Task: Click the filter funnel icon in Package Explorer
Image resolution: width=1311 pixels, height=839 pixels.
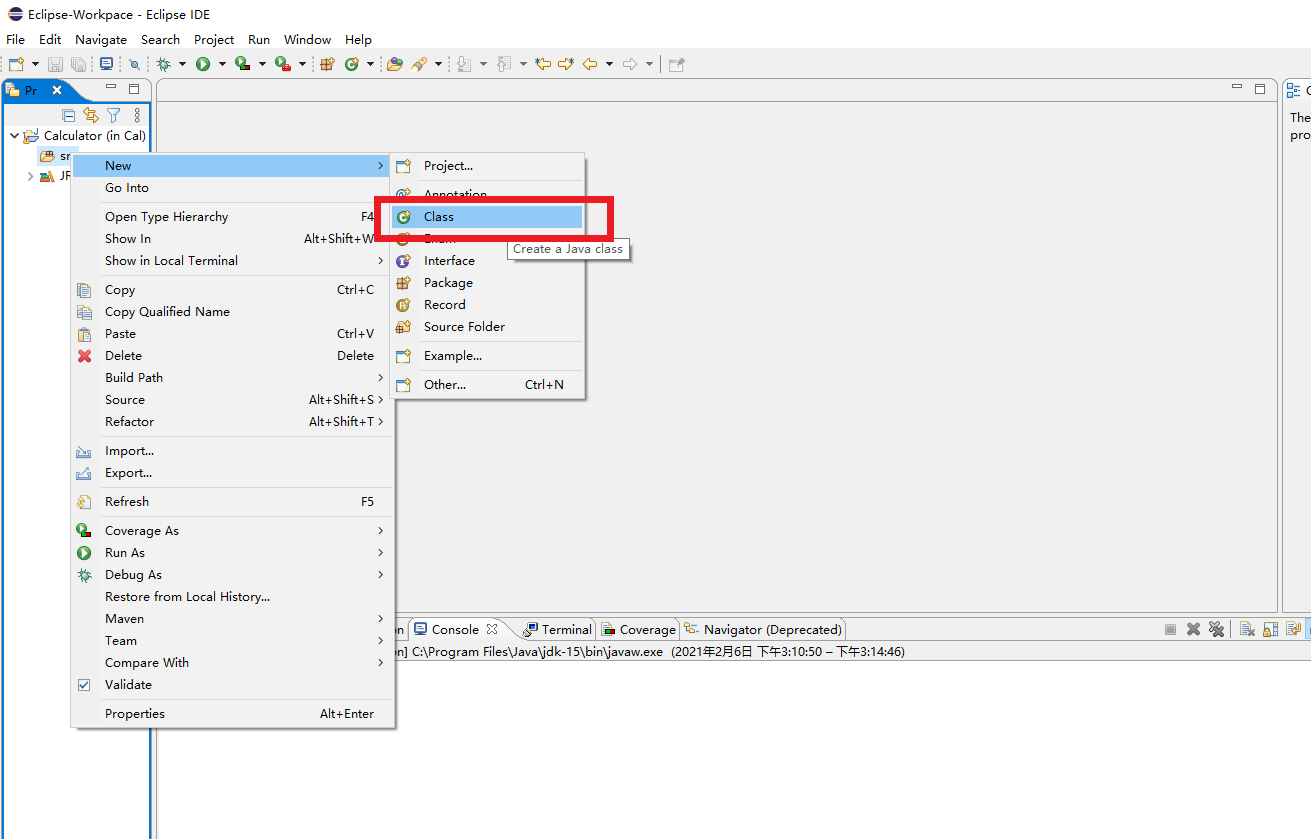Action: 114,115
